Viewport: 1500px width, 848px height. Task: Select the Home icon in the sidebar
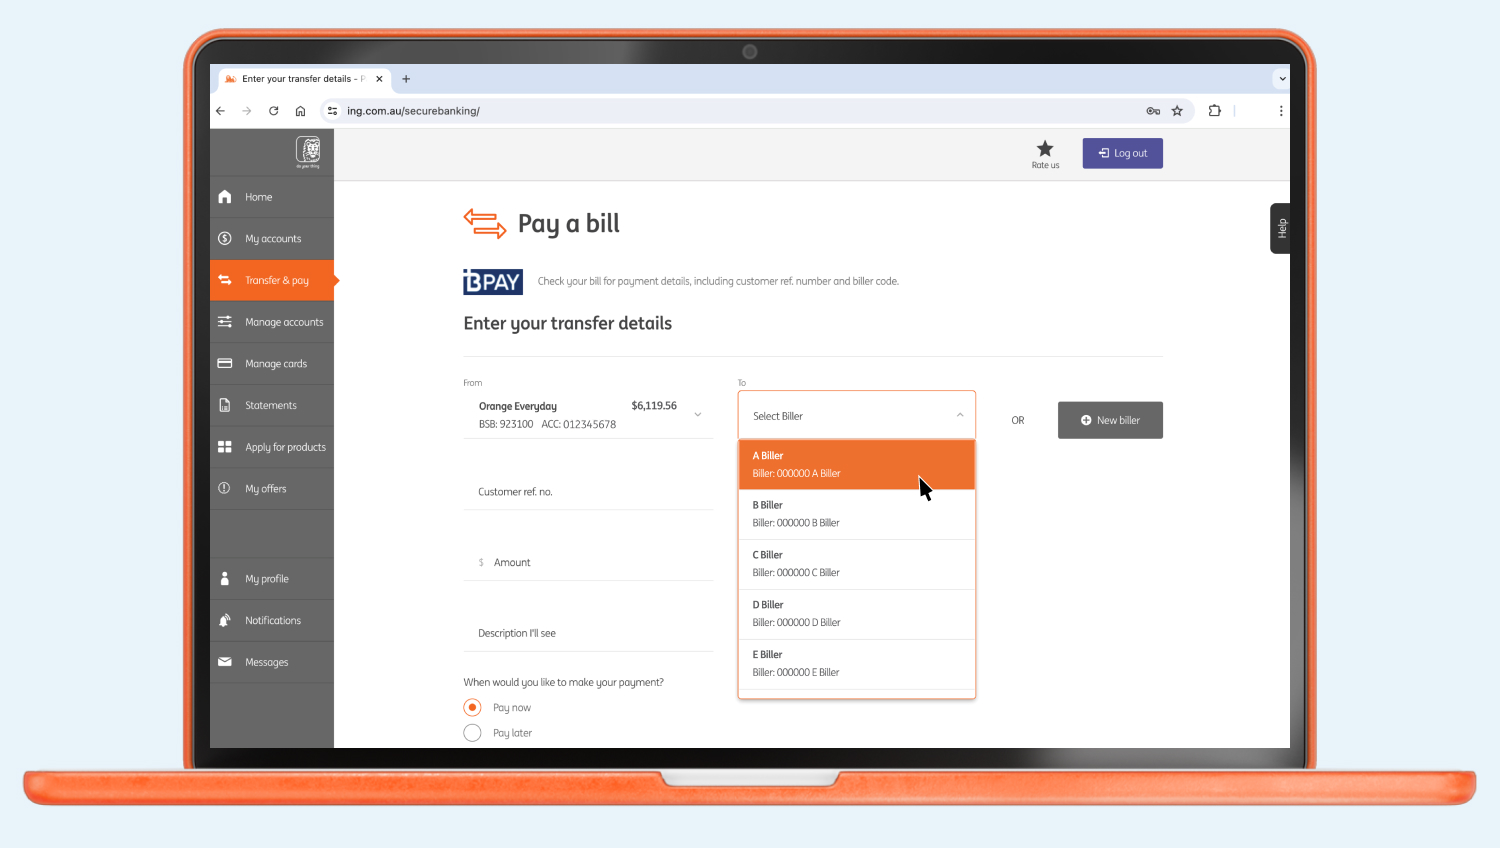point(225,196)
